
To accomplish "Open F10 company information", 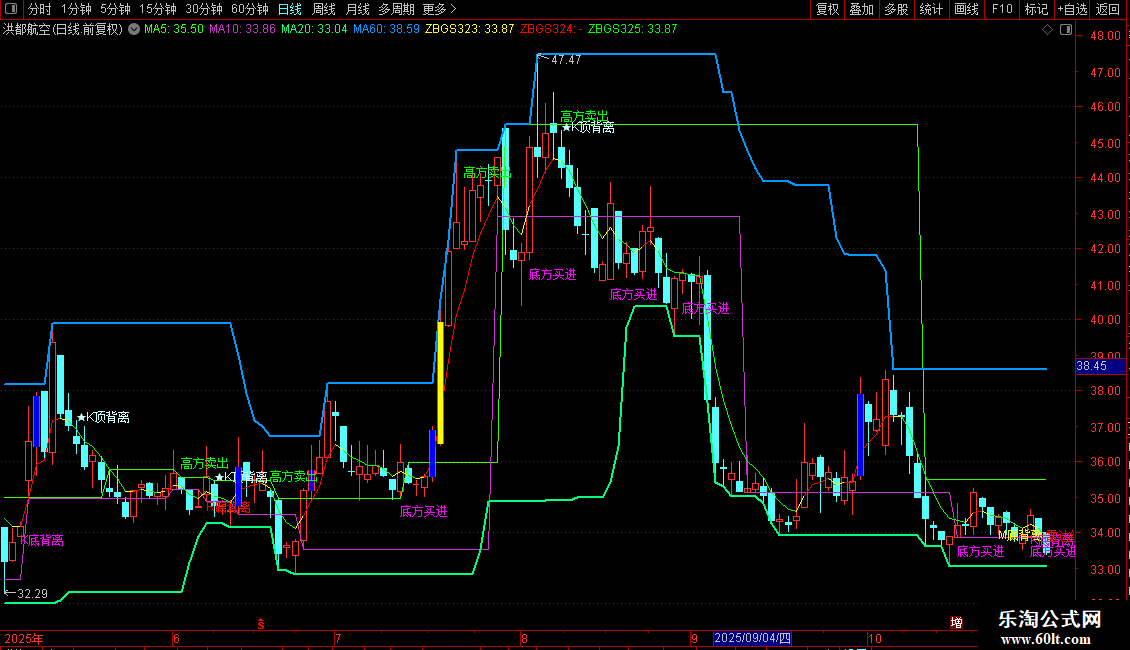I will click(1002, 9).
